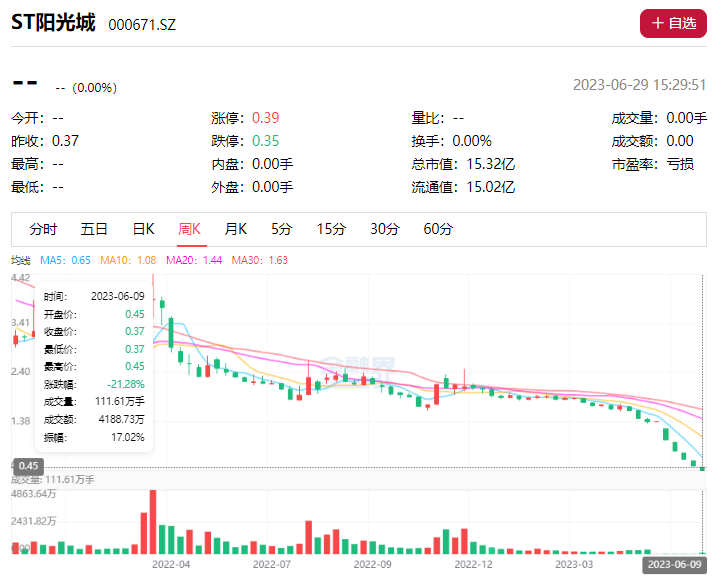Viewport: 718px width, 580px height.
Task: Click the tallest red volume bar
Action: coord(153,522)
